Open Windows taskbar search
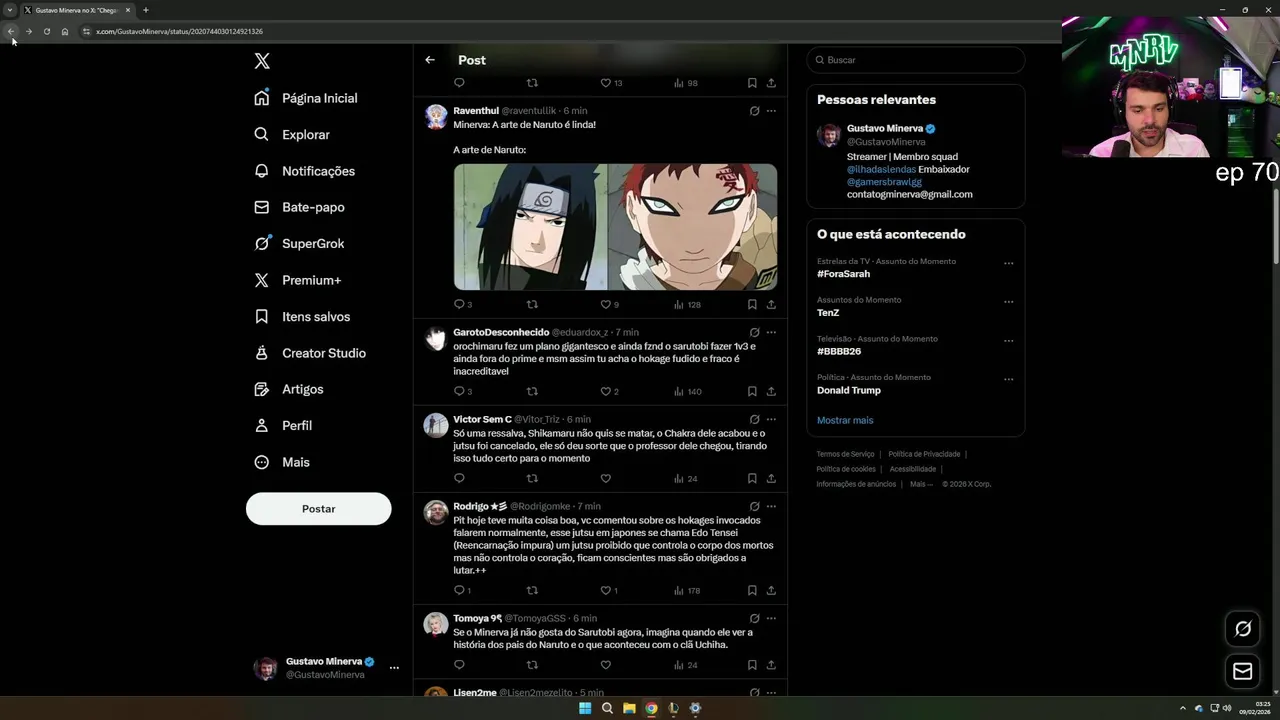This screenshot has width=1280, height=720. [607, 708]
